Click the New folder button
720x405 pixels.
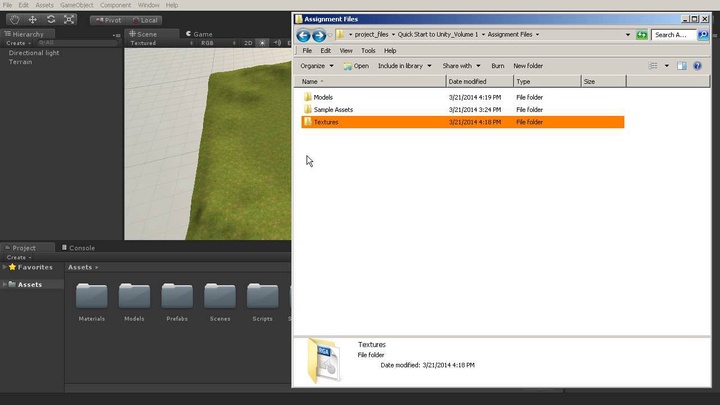(x=528, y=66)
